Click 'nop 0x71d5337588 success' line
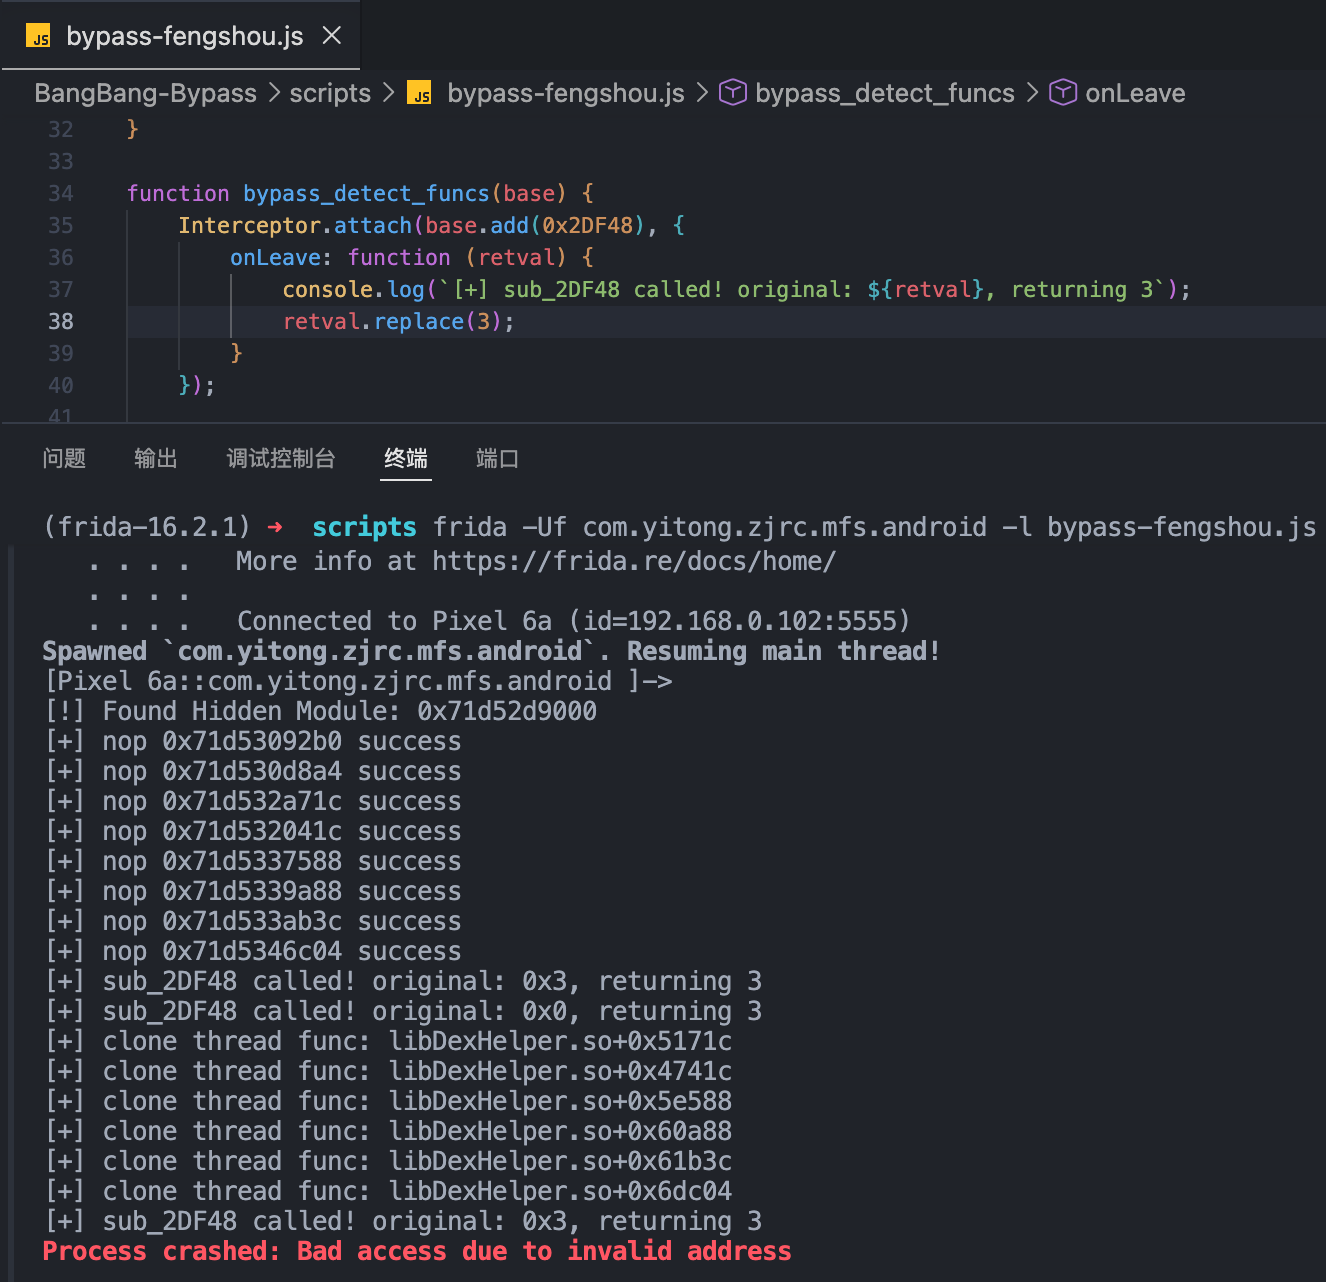 pos(253,861)
